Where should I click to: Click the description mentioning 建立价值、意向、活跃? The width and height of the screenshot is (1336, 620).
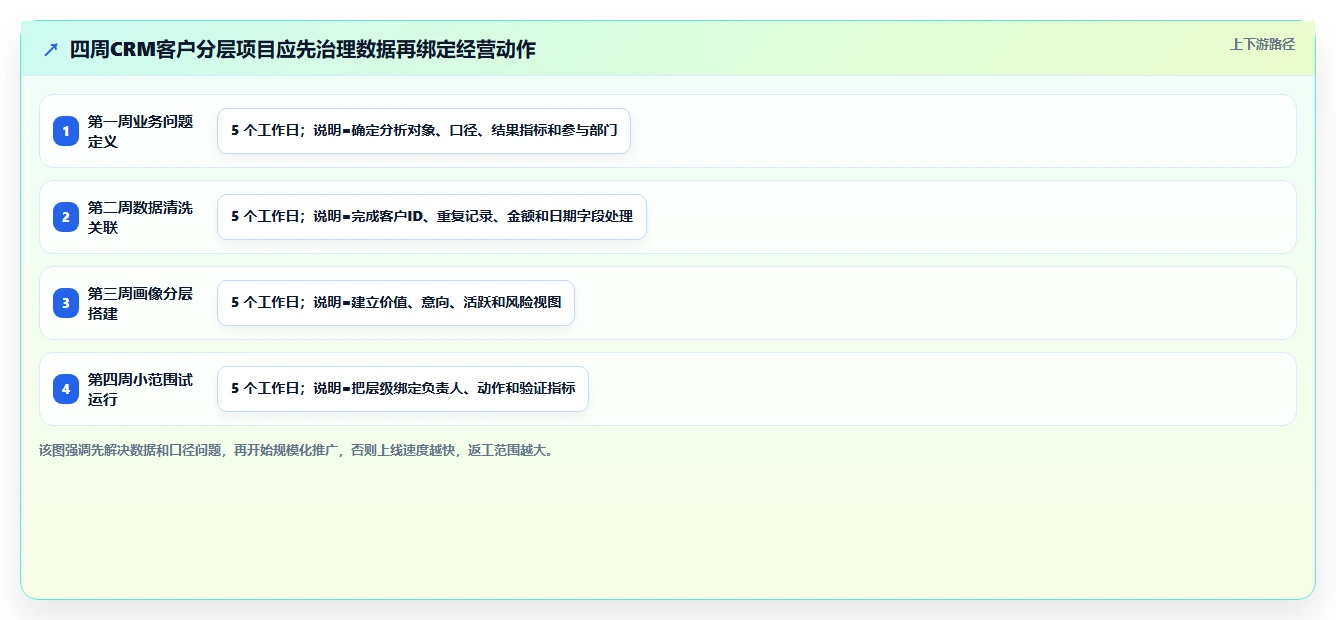tap(396, 303)
